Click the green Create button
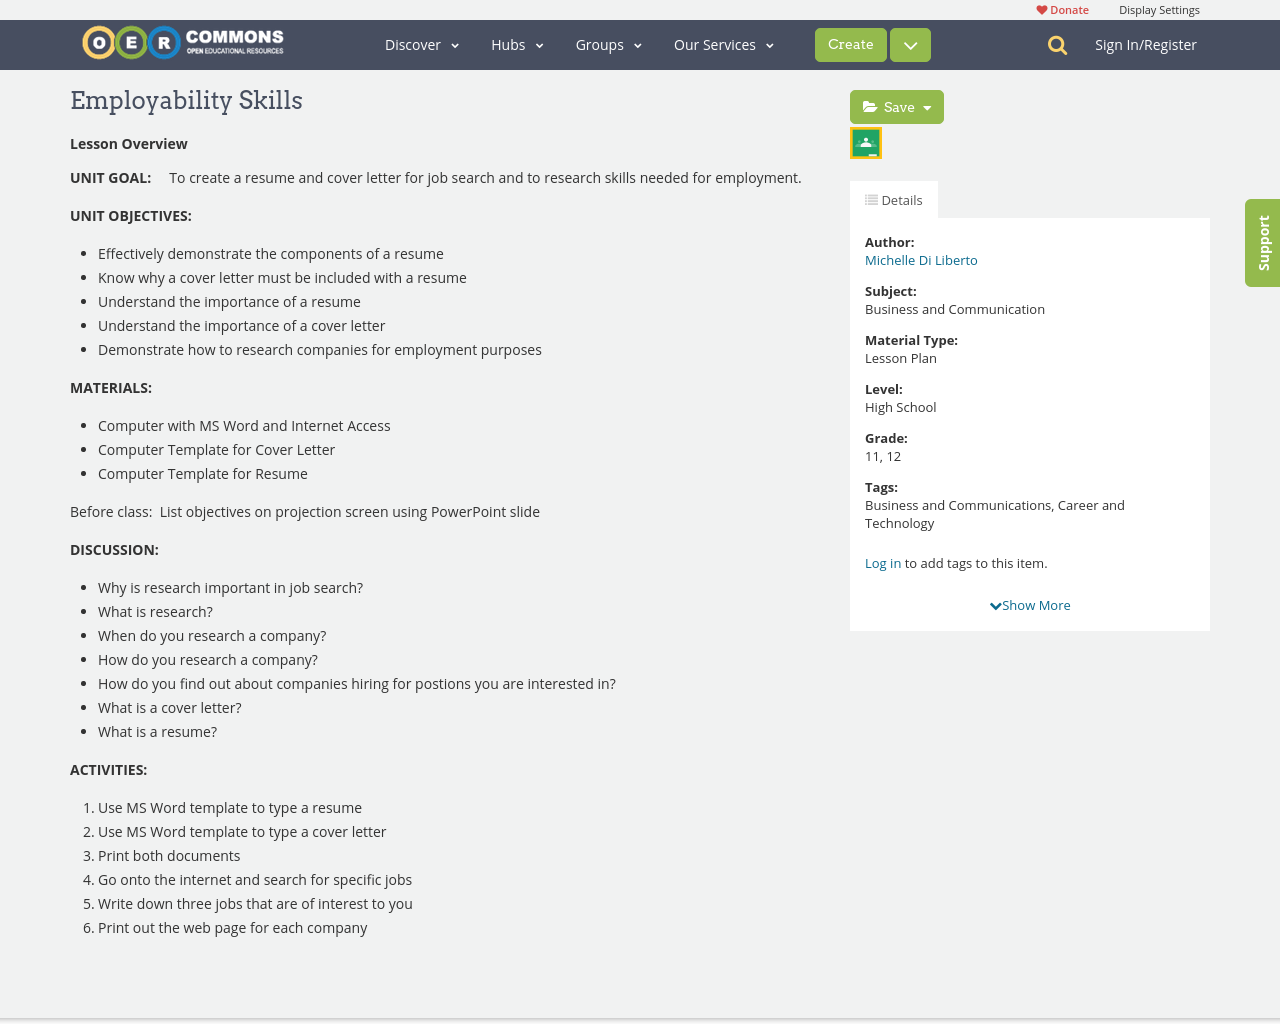This screenshot has height=1024, width=1280. pyautogui.click(x=850, y=44)
